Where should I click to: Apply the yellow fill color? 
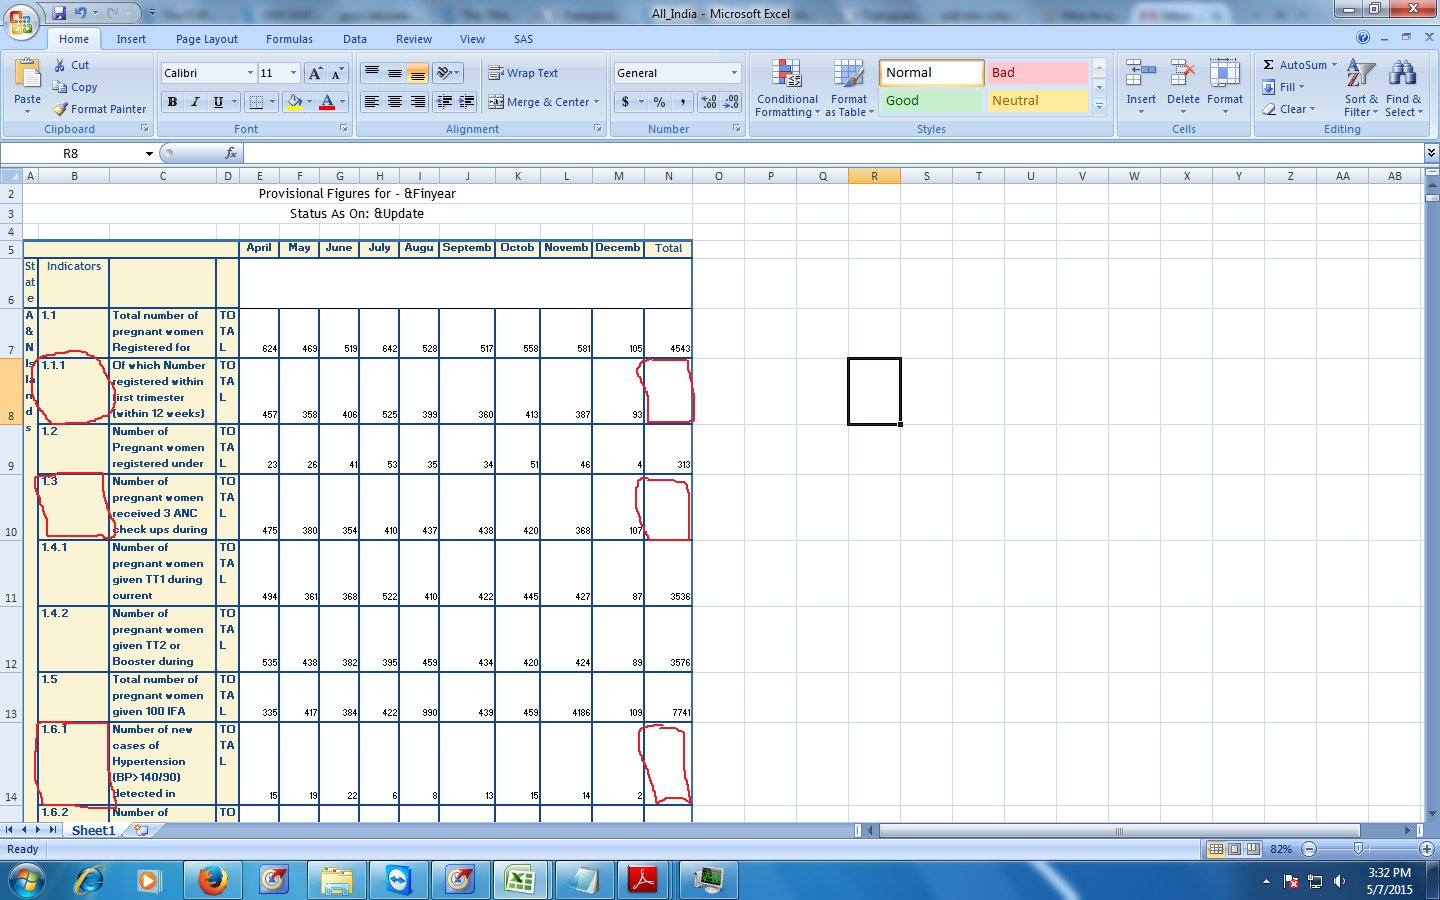pos(294,102)
